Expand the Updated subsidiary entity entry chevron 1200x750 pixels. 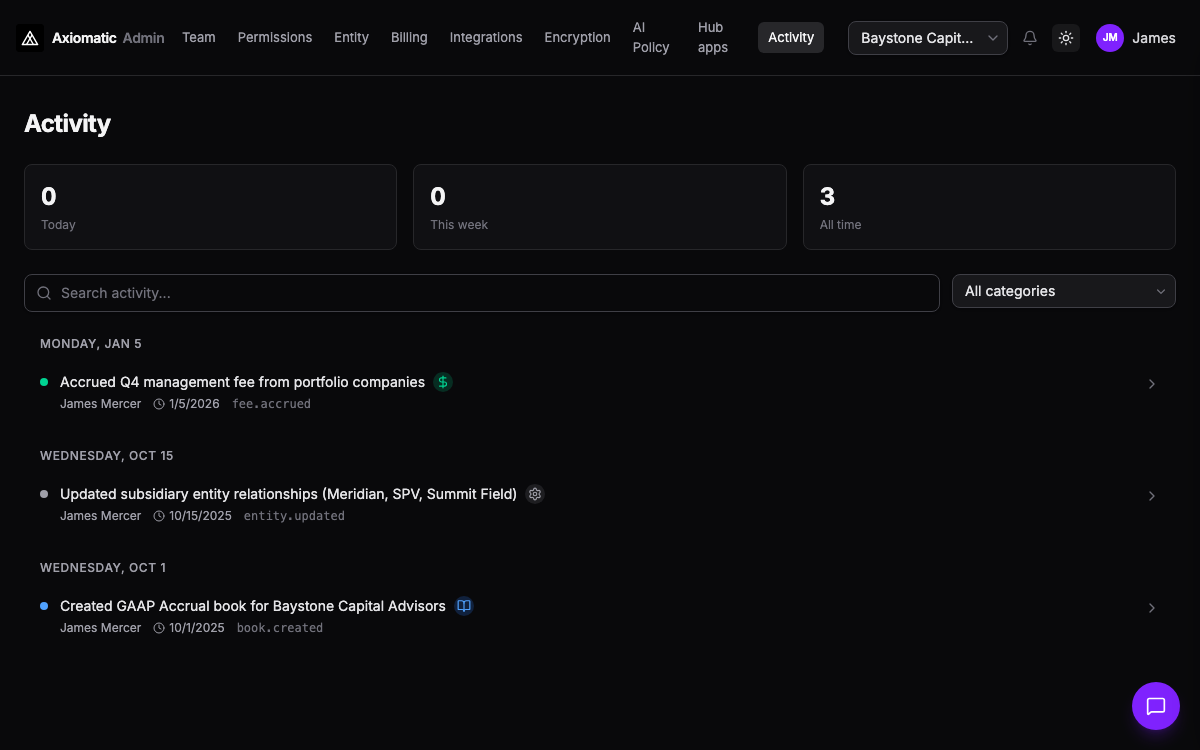[x=1151, y=496]
